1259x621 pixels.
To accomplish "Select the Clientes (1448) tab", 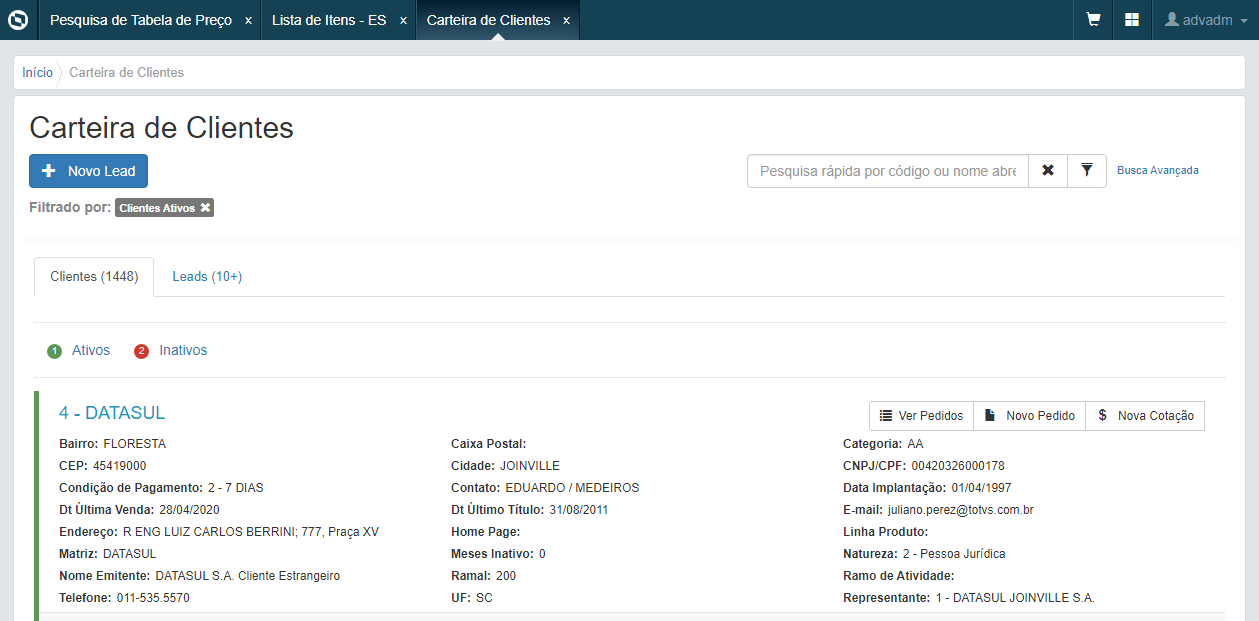I will 94,277.
